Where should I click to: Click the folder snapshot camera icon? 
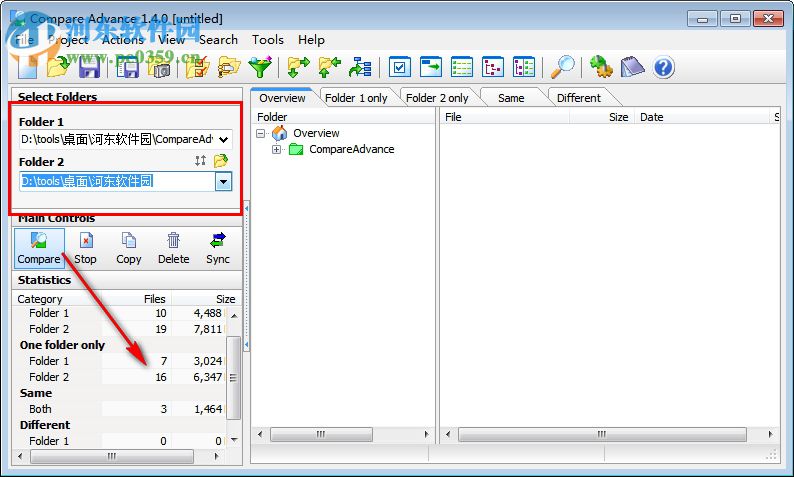click(x=158, y=67)
